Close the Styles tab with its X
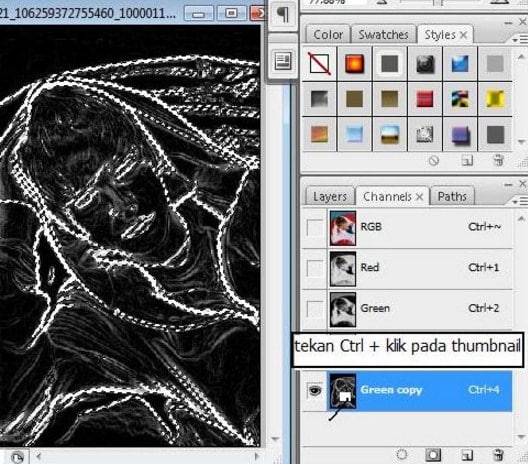 click(x=463, y=35)
